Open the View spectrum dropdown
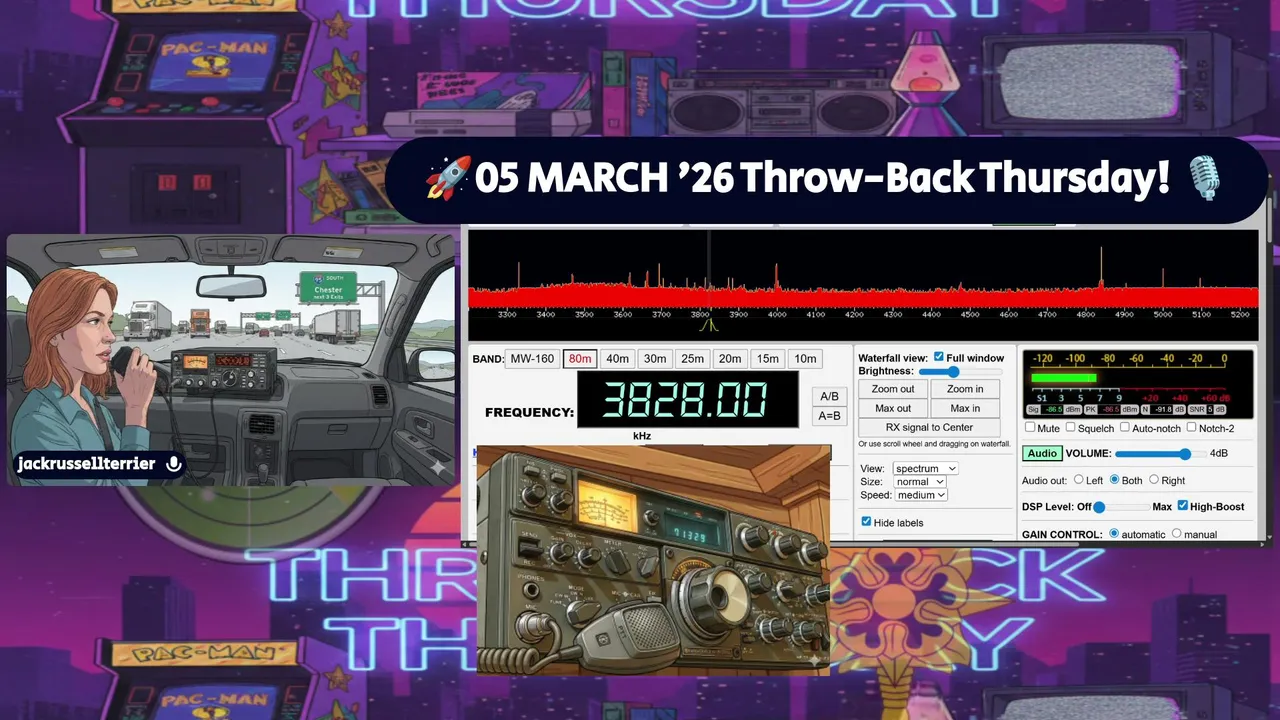This screenshot has width=1280, height=720. [924, 468]
